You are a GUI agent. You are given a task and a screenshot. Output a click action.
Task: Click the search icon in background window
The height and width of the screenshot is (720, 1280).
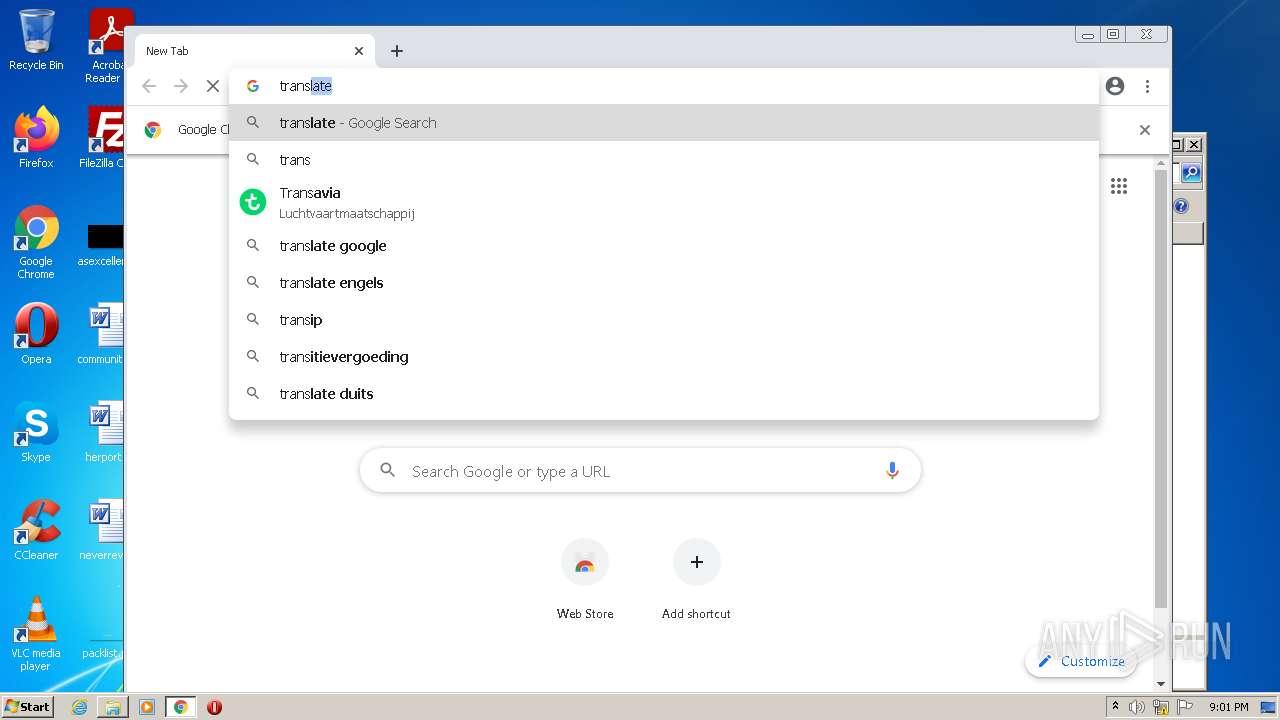click(1190, 173)
